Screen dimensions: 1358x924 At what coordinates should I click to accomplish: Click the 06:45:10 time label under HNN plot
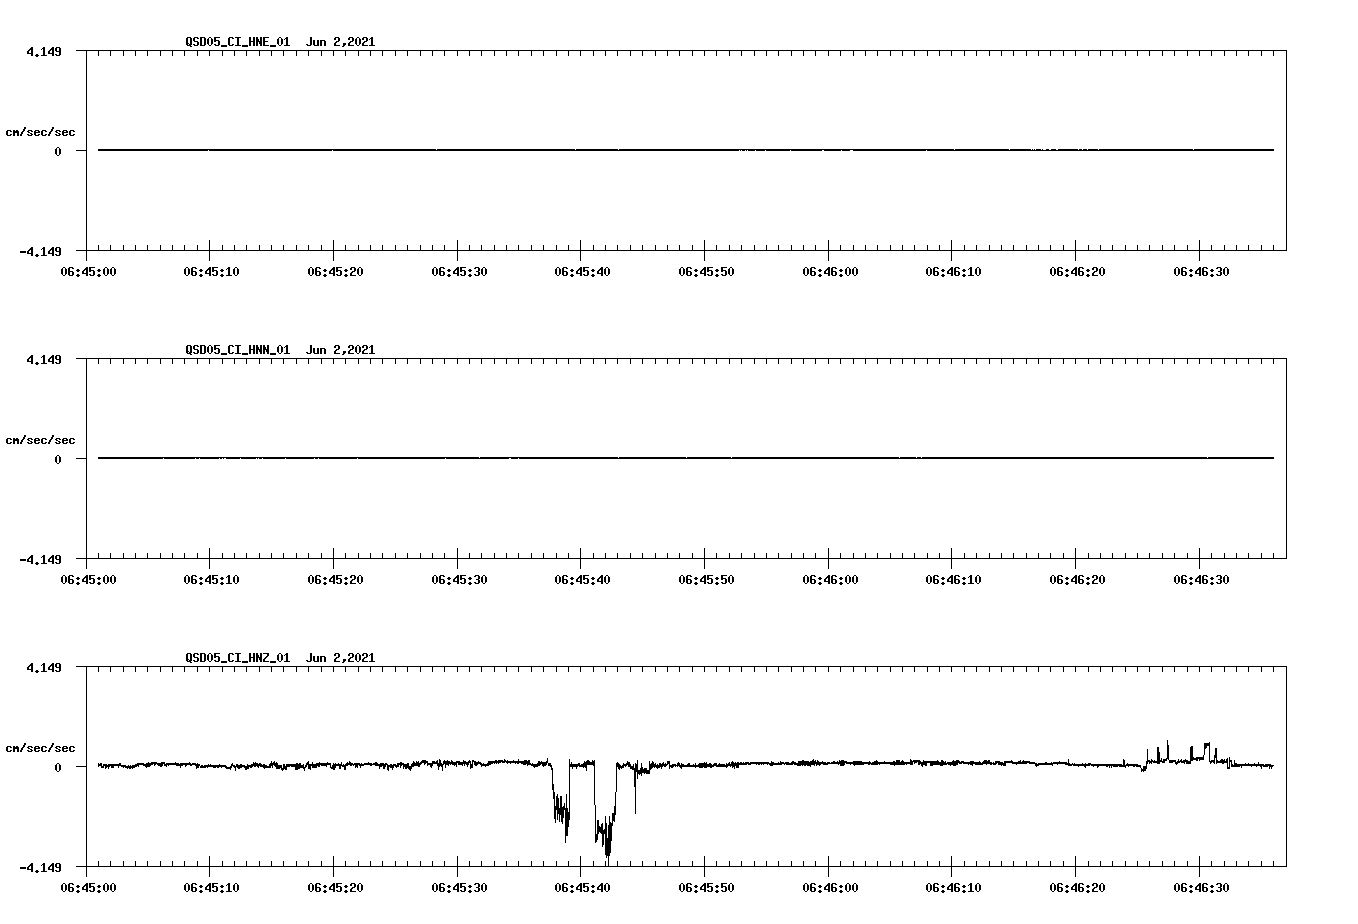pos(211,580)
